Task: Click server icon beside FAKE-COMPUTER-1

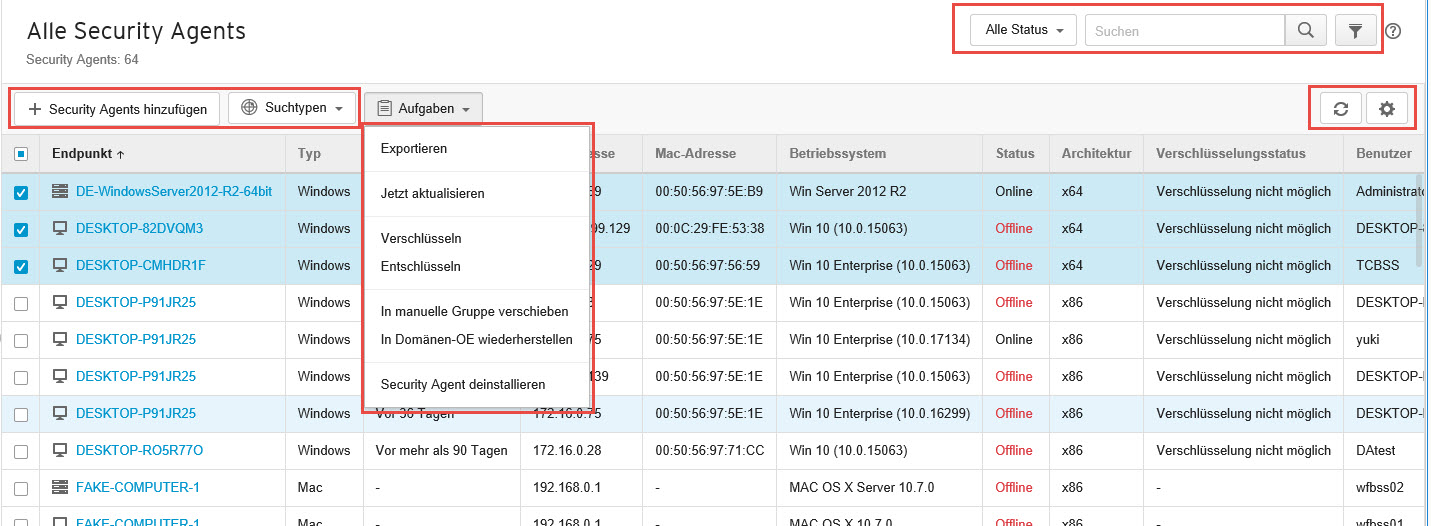Action: (60, 487)
